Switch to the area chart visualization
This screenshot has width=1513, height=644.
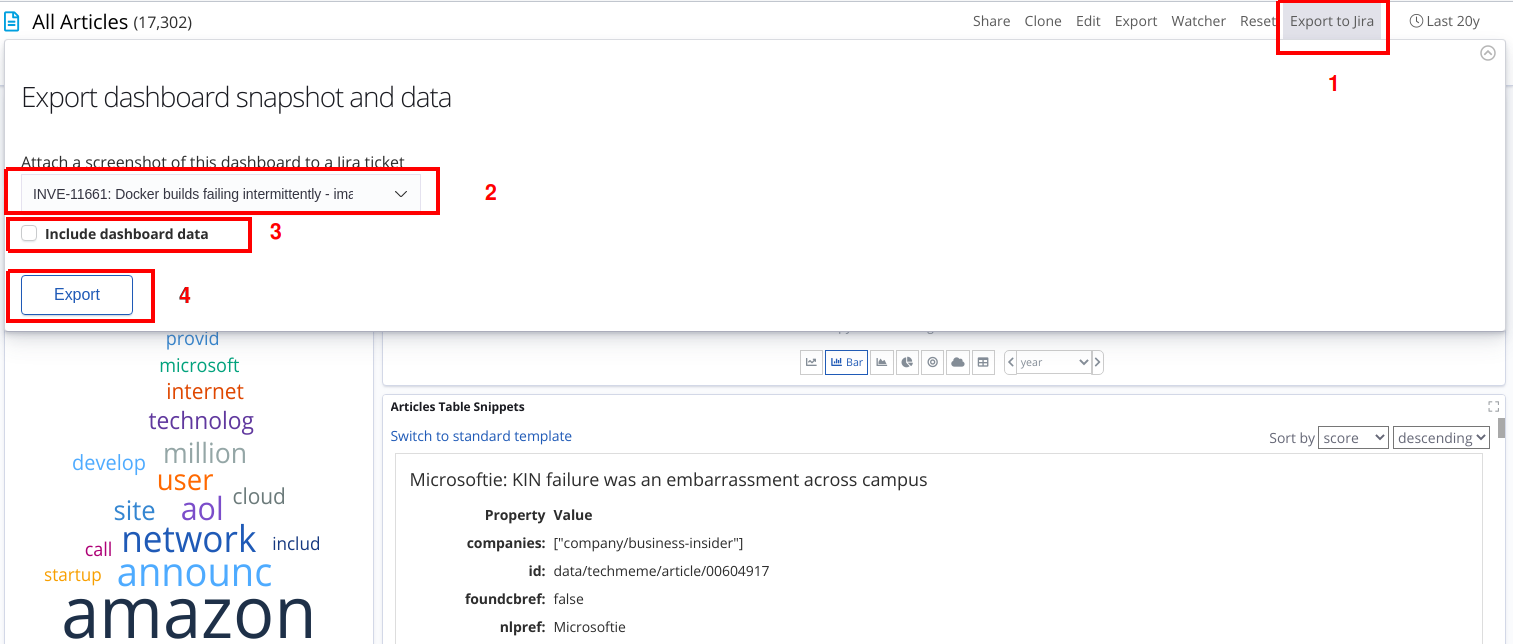pos(881,362)
